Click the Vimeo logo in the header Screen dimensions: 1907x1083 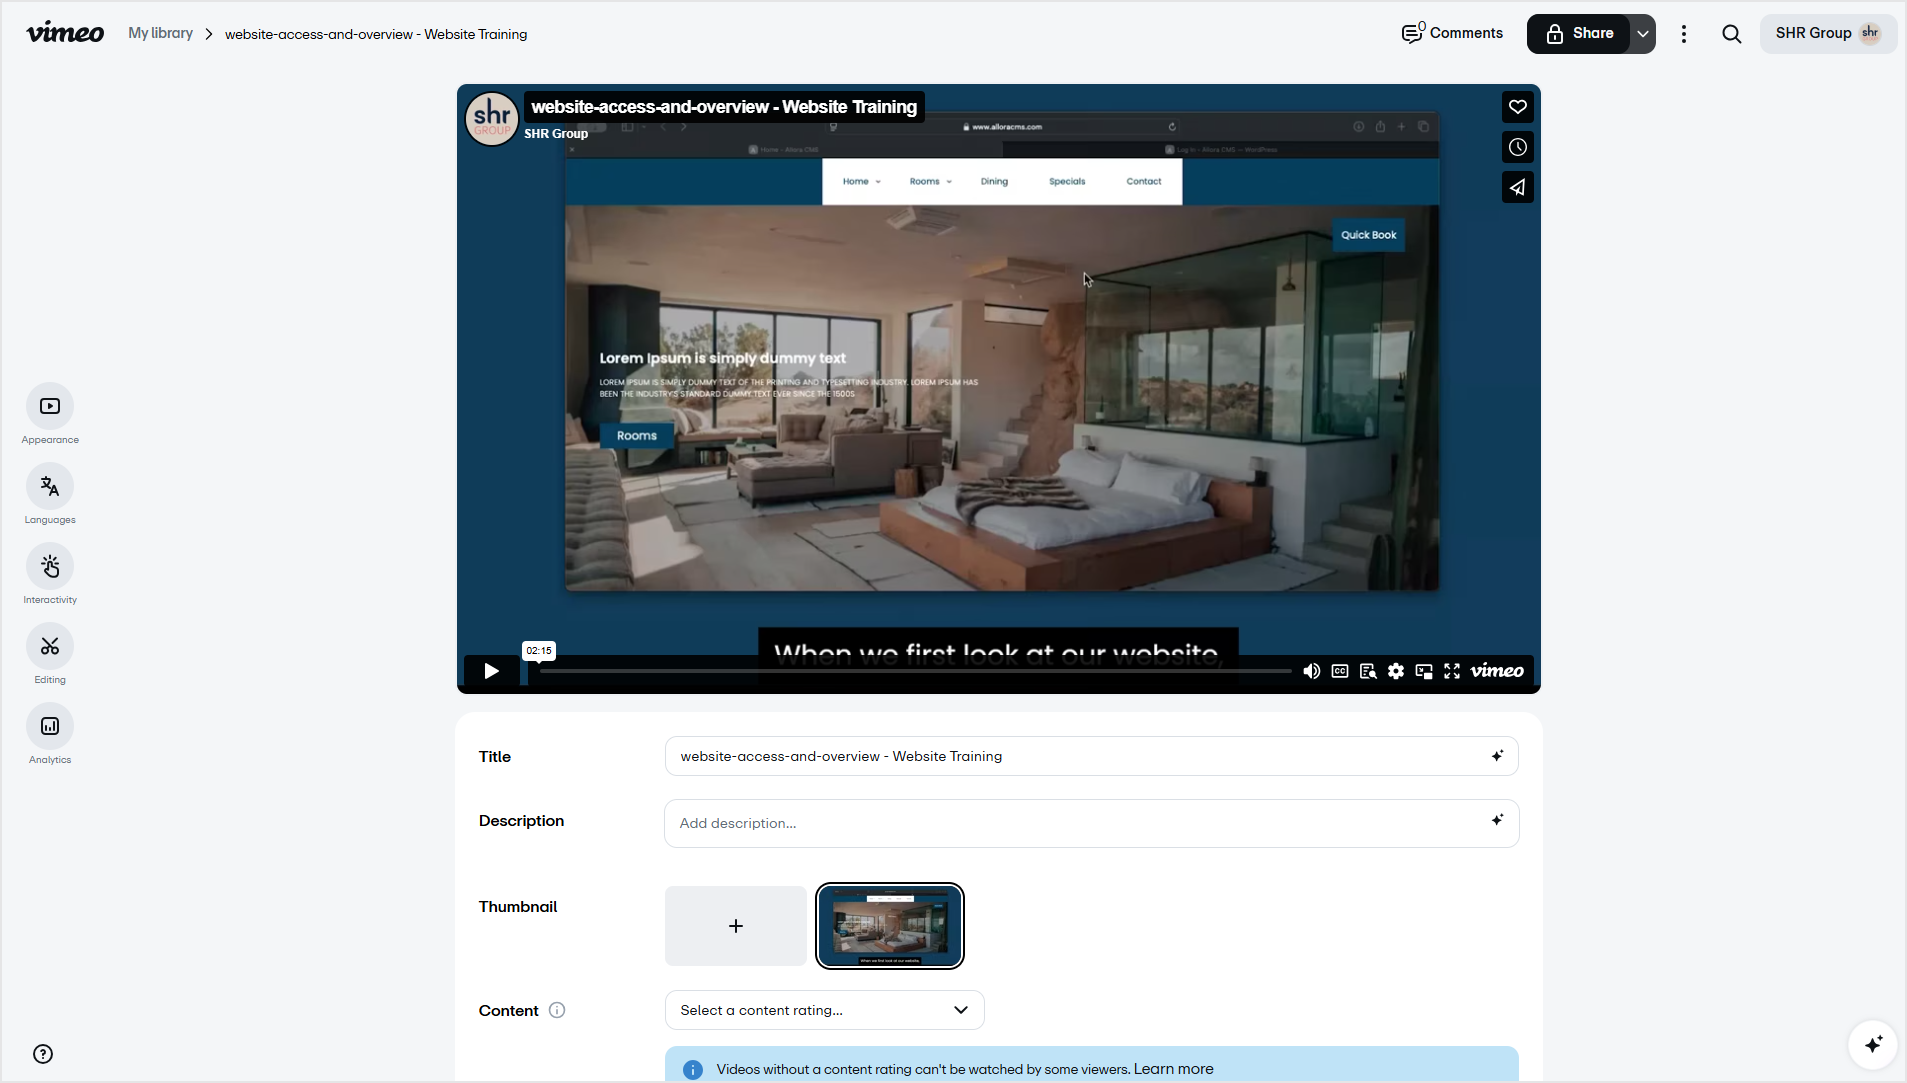pyautogui.click(x=65, y=33)
